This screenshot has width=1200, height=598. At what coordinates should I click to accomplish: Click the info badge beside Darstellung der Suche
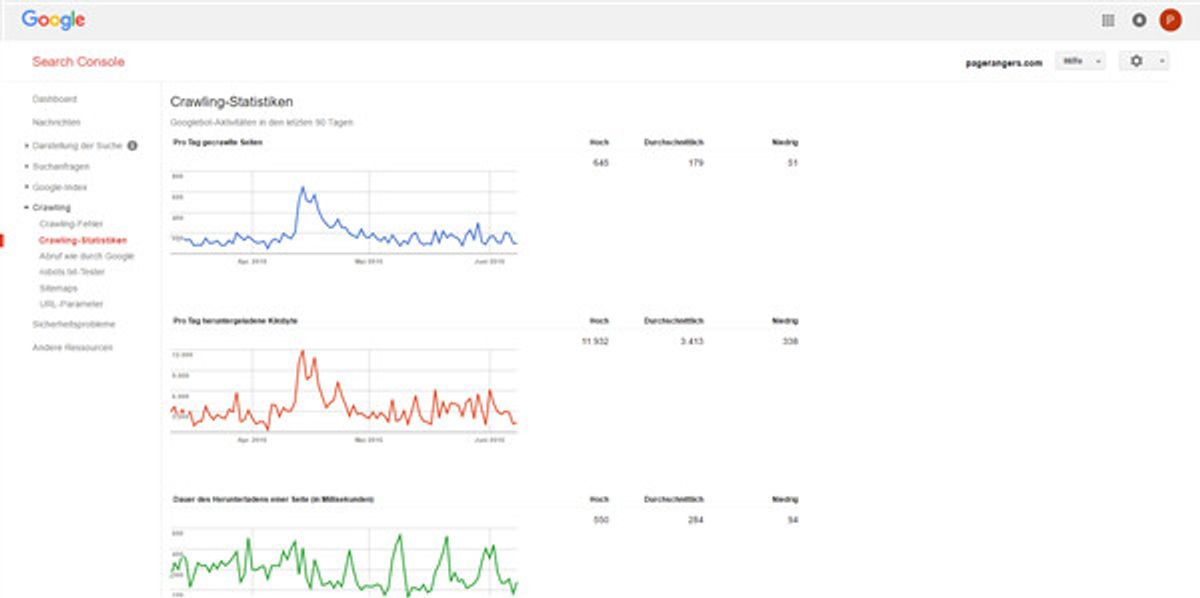click(x=132, y=145)
